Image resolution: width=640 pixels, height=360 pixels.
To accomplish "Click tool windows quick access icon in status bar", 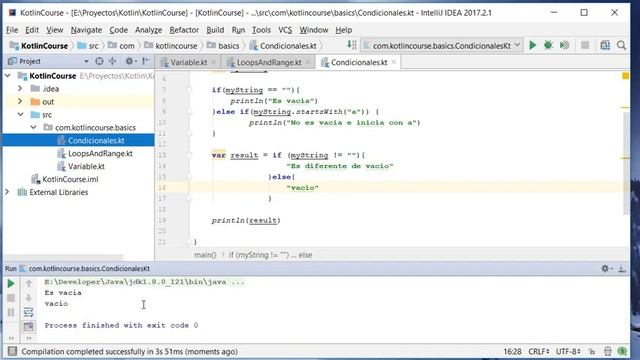I will pos(12,351).
